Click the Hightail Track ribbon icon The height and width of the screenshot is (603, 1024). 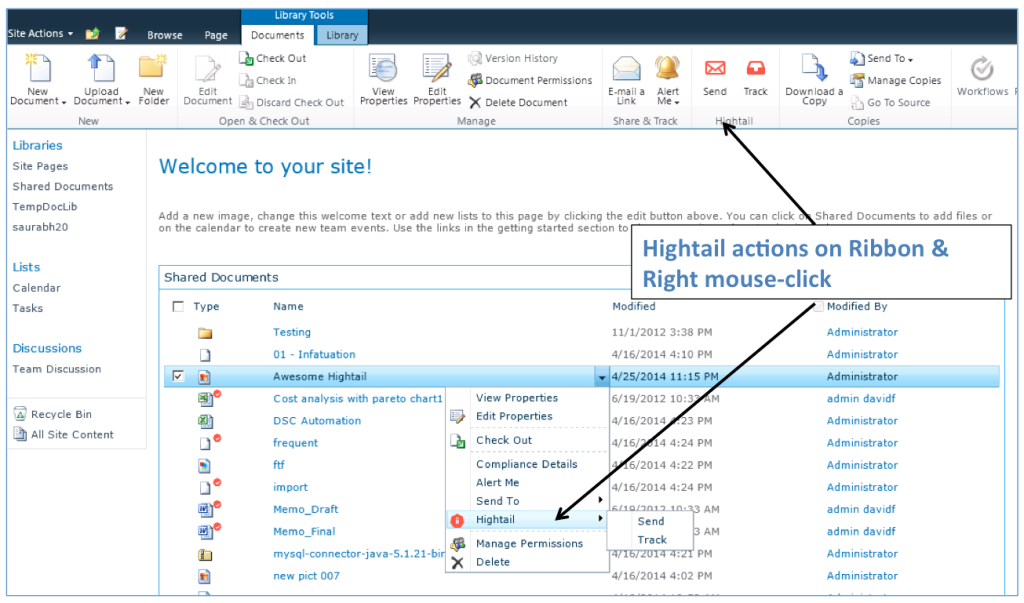tap(756, 68)
